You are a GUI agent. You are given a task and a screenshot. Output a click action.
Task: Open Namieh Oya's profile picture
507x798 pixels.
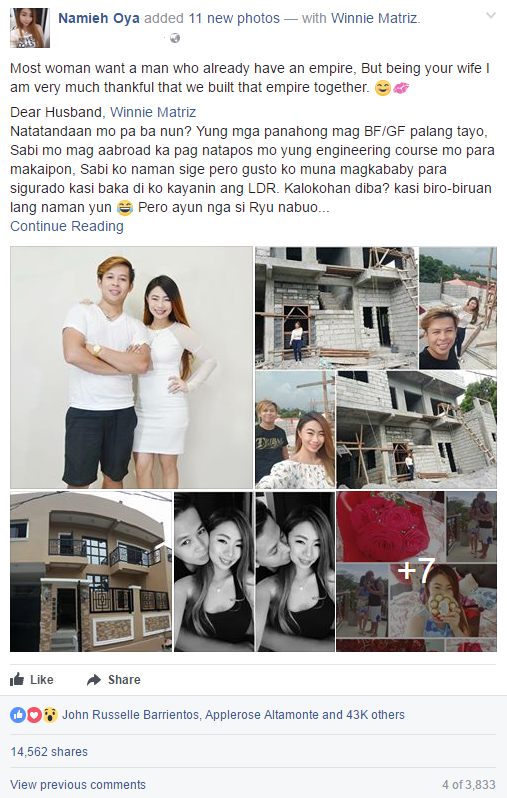point(30,28)
